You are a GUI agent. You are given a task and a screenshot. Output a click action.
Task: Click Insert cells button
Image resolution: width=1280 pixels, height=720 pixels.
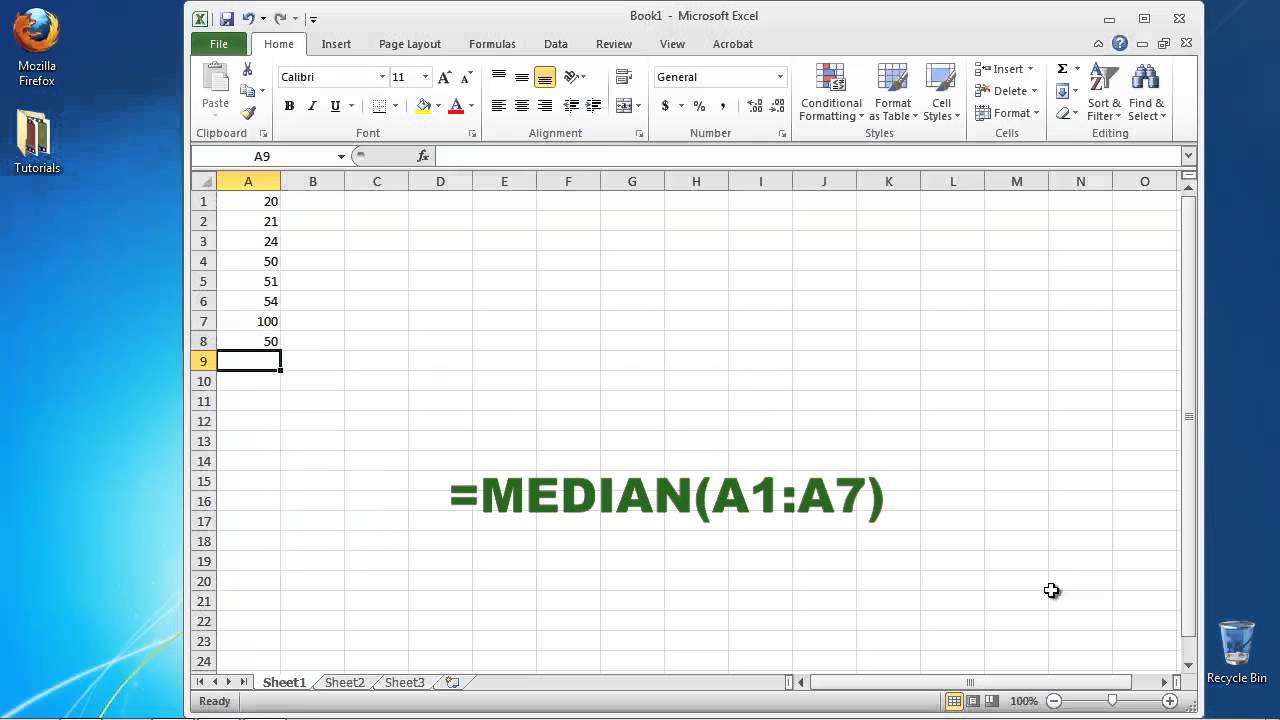coord(1006,69)
